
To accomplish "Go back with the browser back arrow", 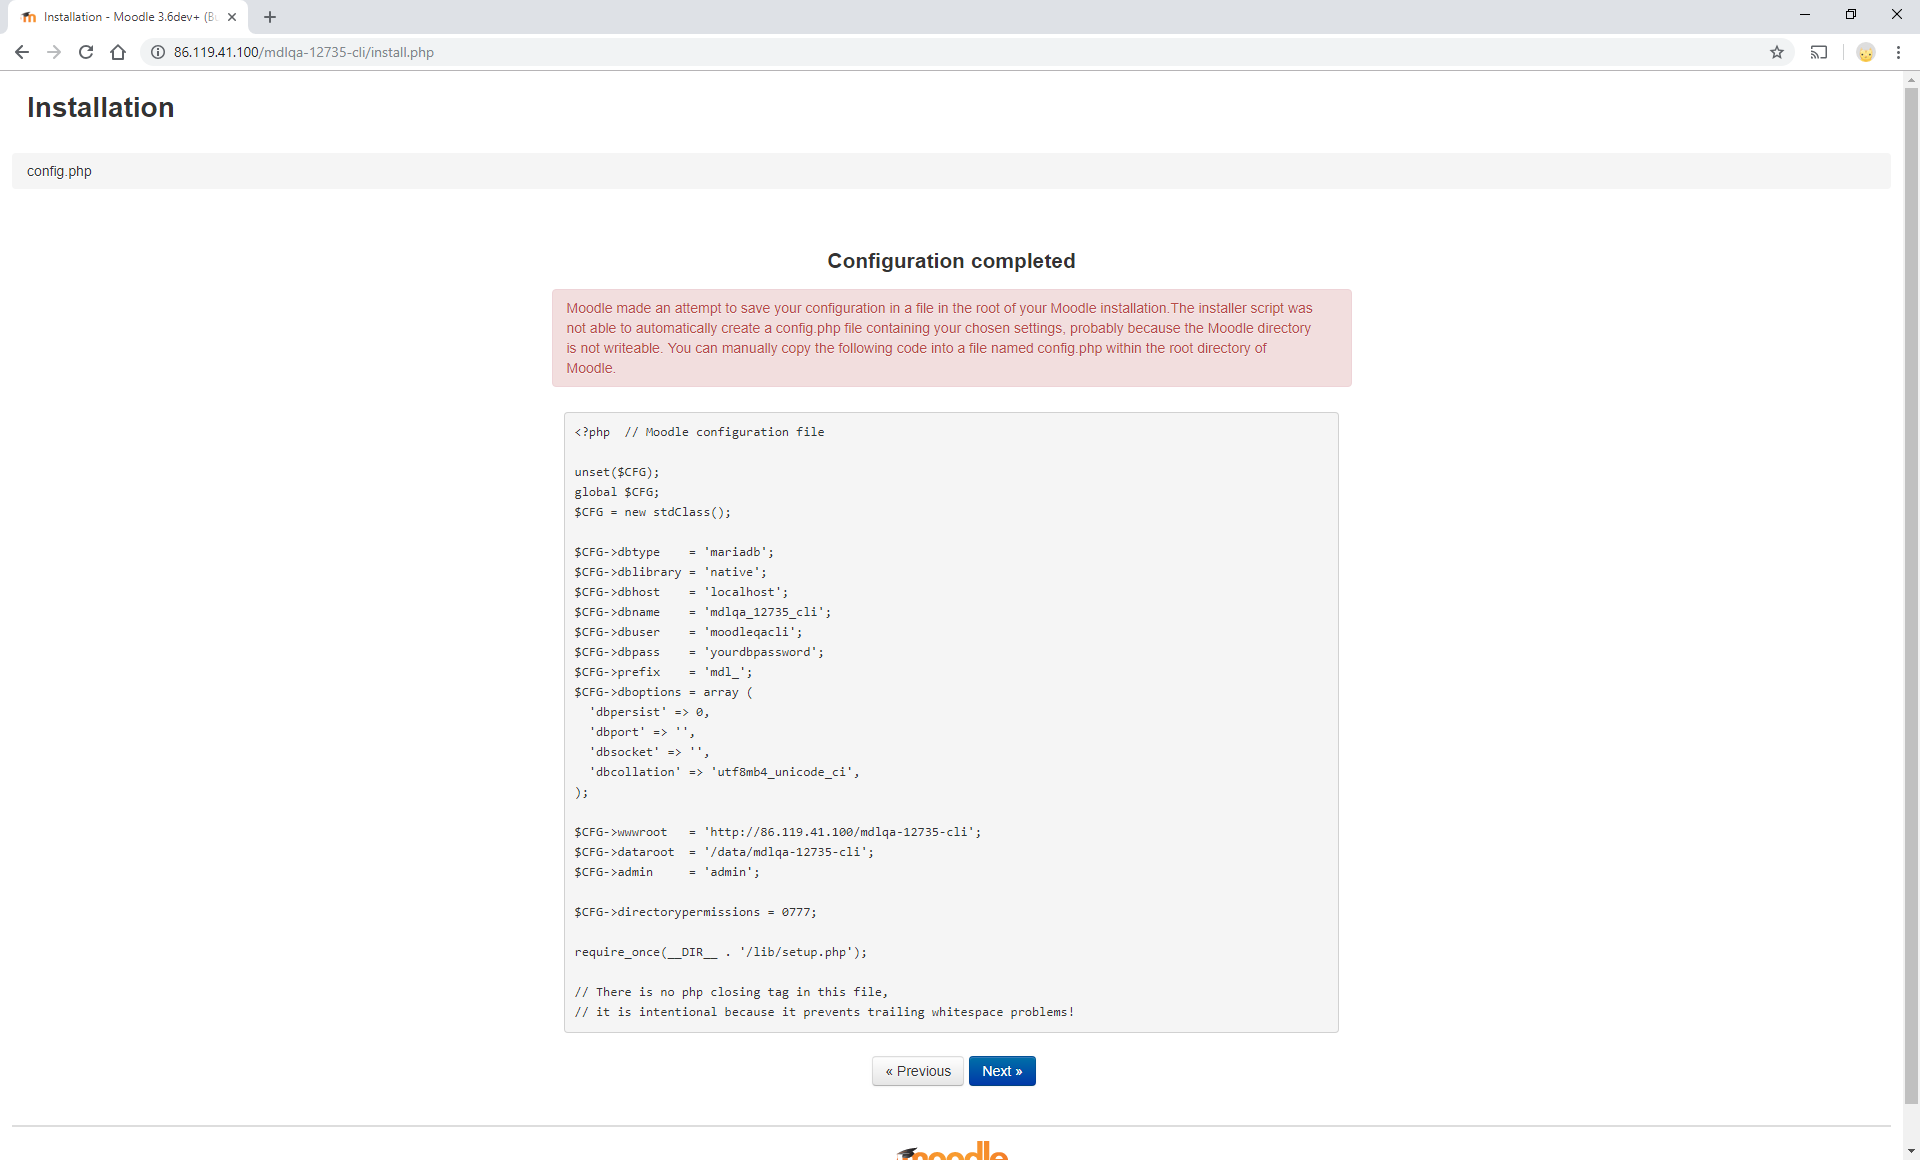I will point(22,52).
